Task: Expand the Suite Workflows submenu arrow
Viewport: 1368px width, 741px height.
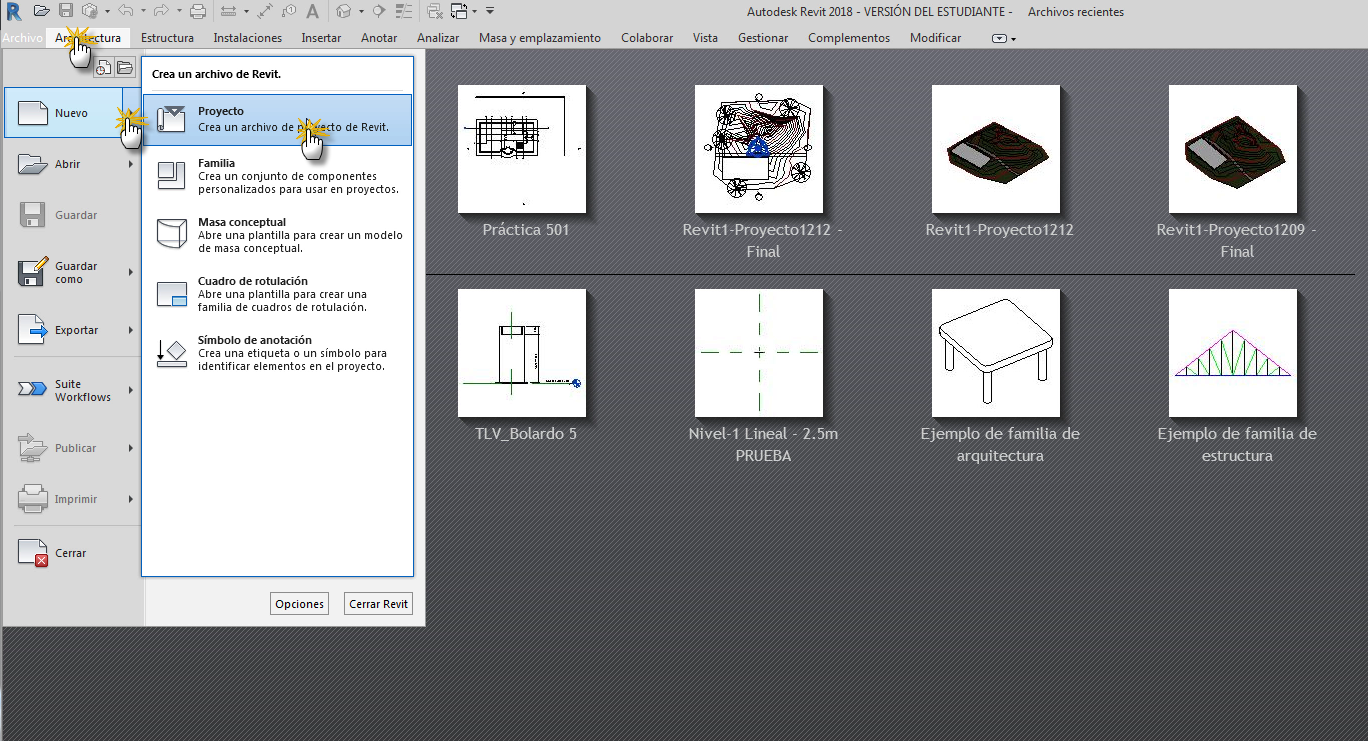Action: click(x=131, y=390)
